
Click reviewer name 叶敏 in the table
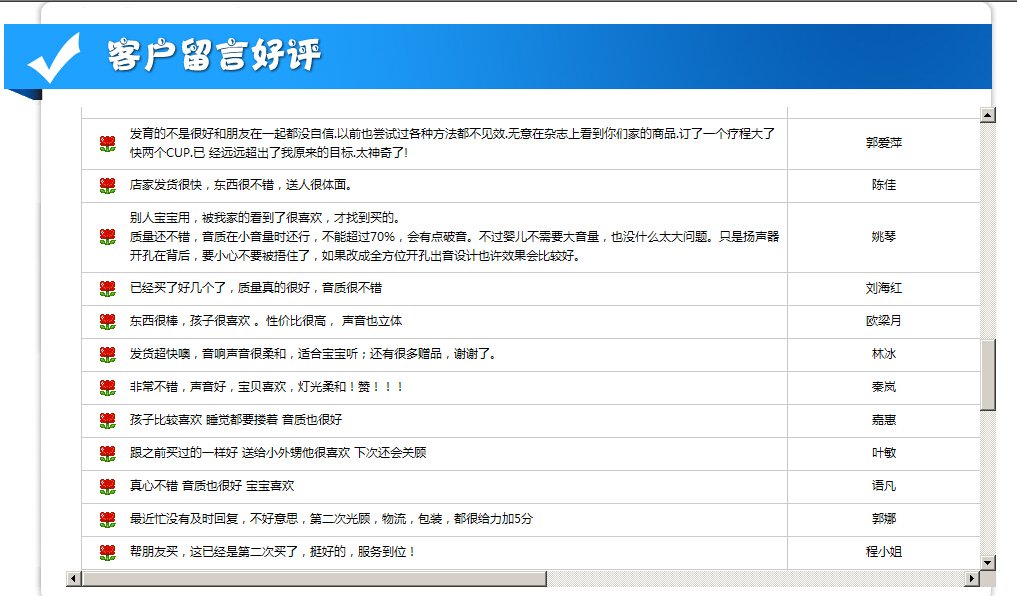click(883, 453)
